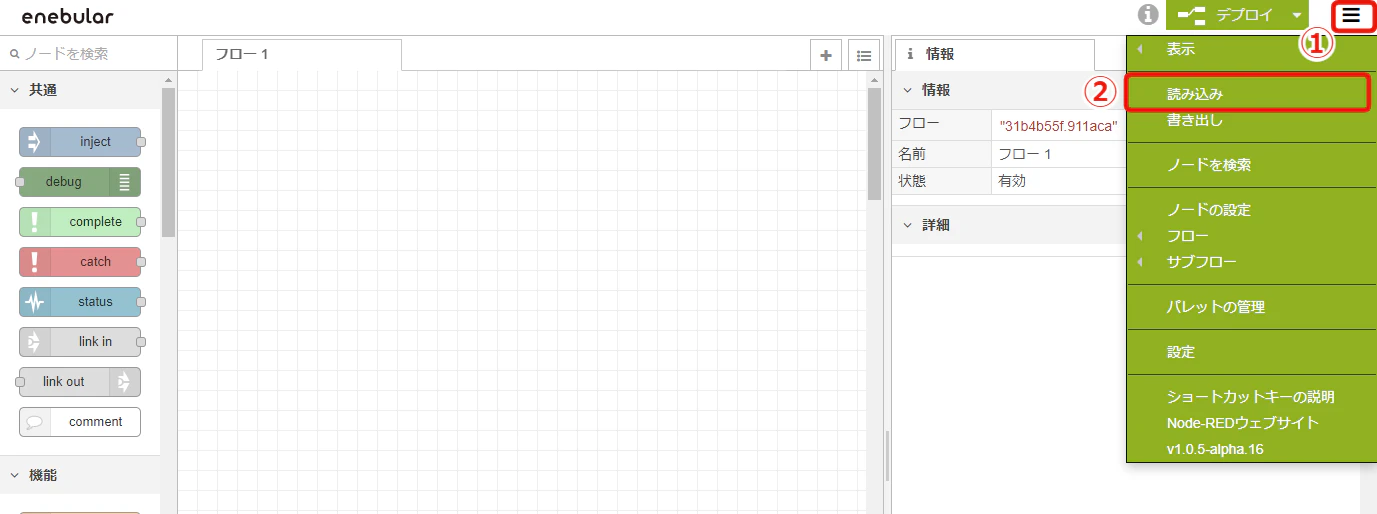Open 設定 from the menu
This screenshot has height=514, width=1377.
(x=1251, y=352)
